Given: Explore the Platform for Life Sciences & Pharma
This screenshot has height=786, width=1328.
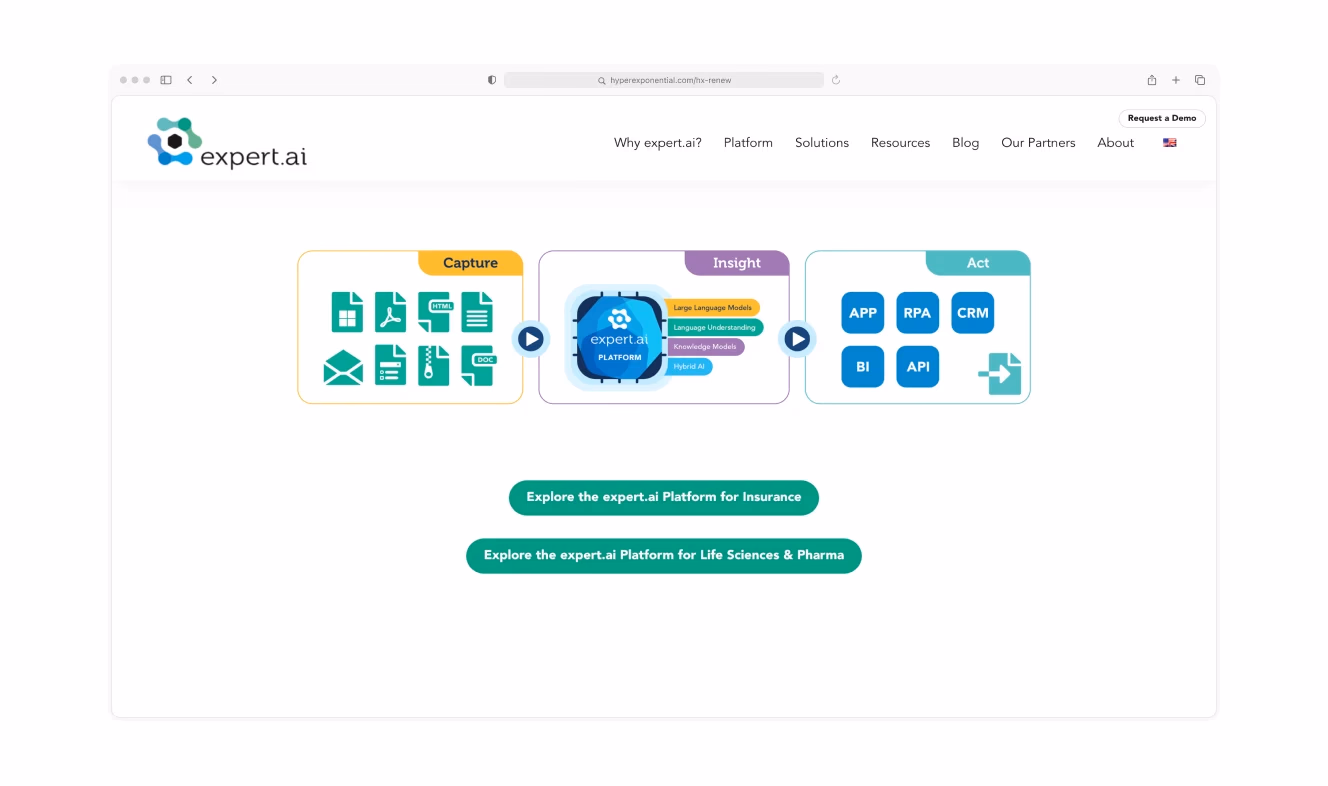Looking at the screenshot, I should coord(664,555).
